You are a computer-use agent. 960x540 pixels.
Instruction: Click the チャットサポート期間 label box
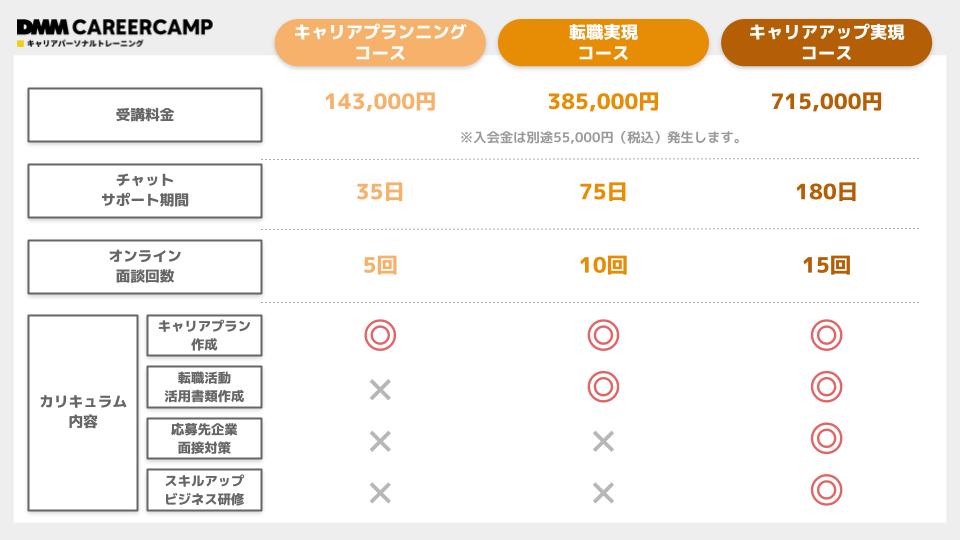tap(145, 190)
